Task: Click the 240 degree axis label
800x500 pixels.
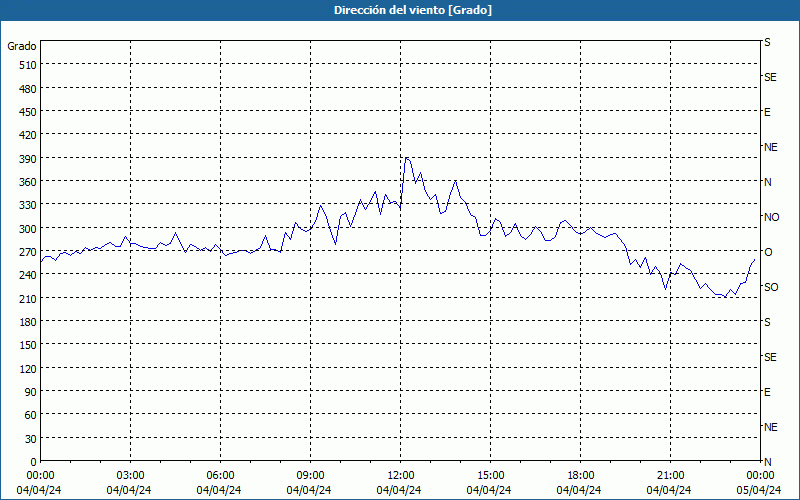Action: (x=28, y=275)
